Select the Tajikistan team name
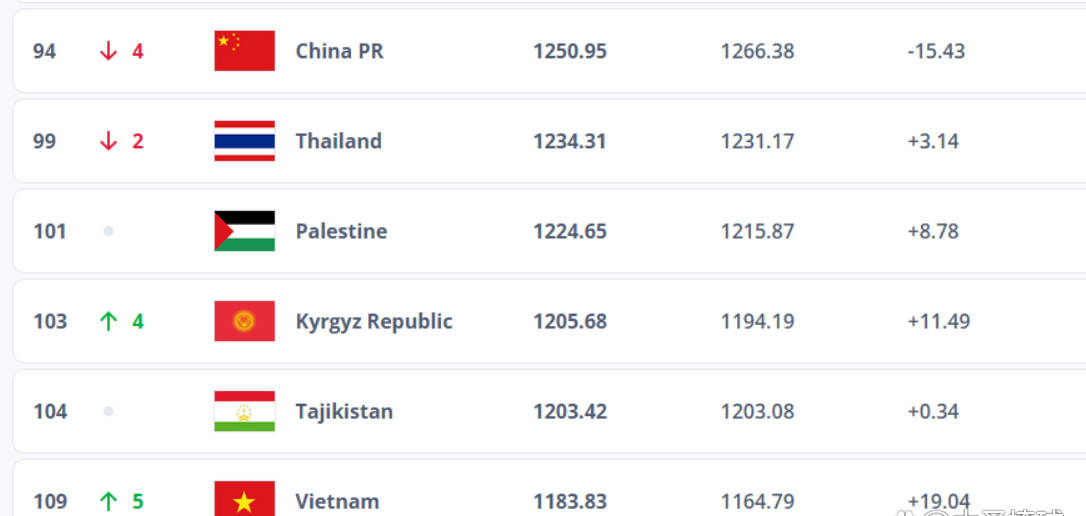 click(x=344, y=411)
